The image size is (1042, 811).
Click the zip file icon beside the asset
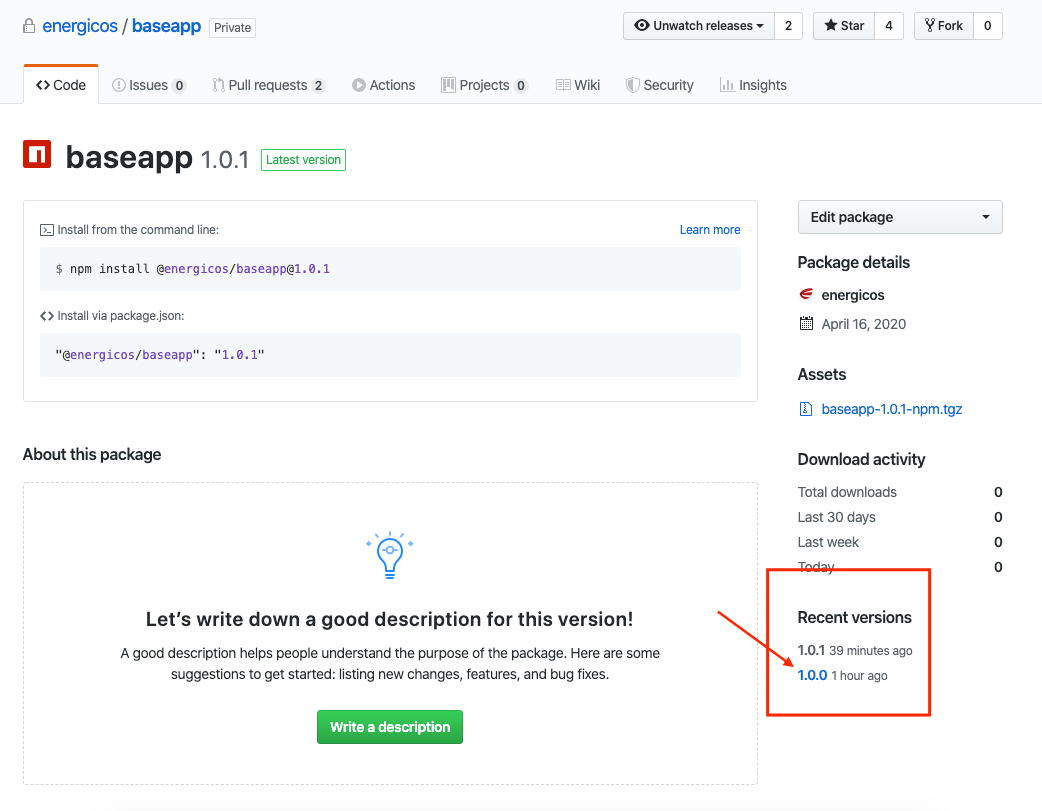pos(805,409)
